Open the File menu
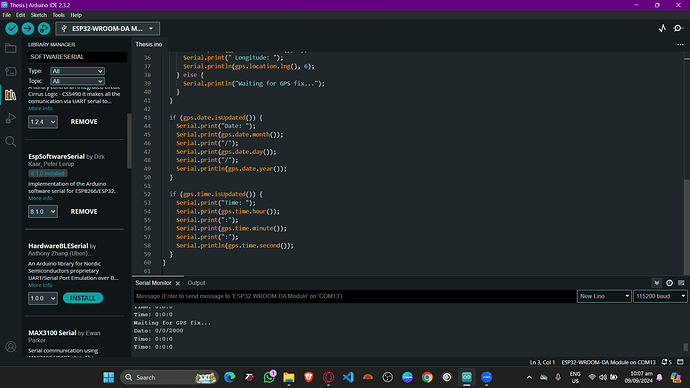 pos(7,15)
